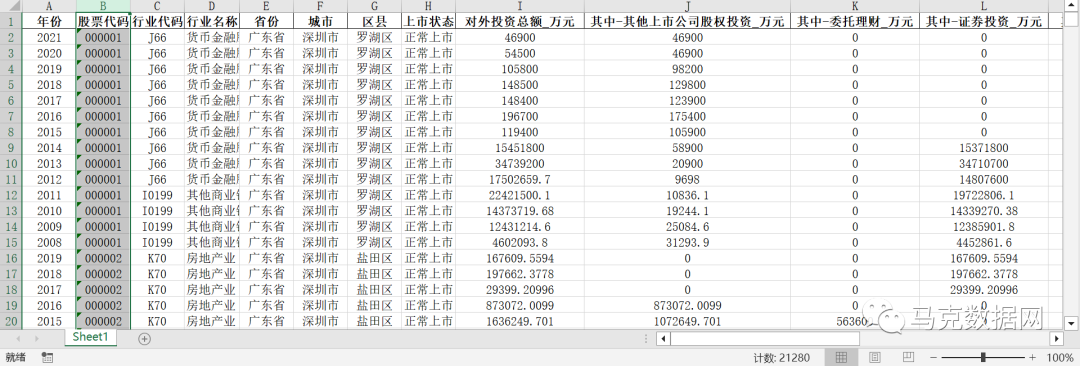Select column E header
The image size is (1080, 366).
tap(266, 6)
